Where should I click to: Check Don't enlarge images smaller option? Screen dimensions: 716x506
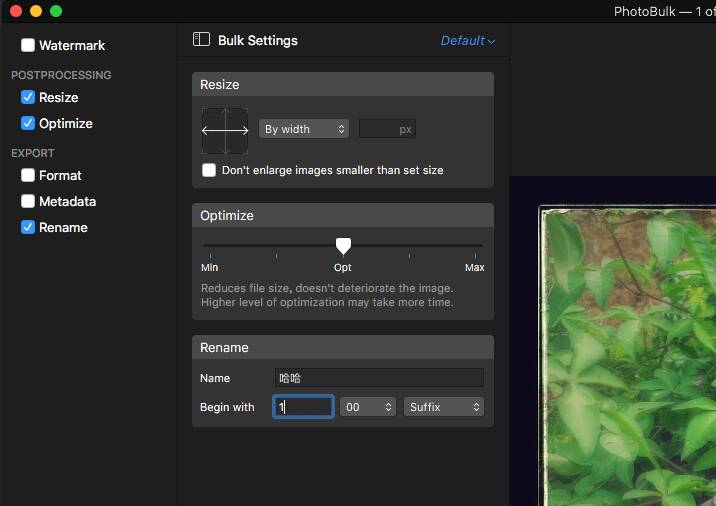click(209, 170)
